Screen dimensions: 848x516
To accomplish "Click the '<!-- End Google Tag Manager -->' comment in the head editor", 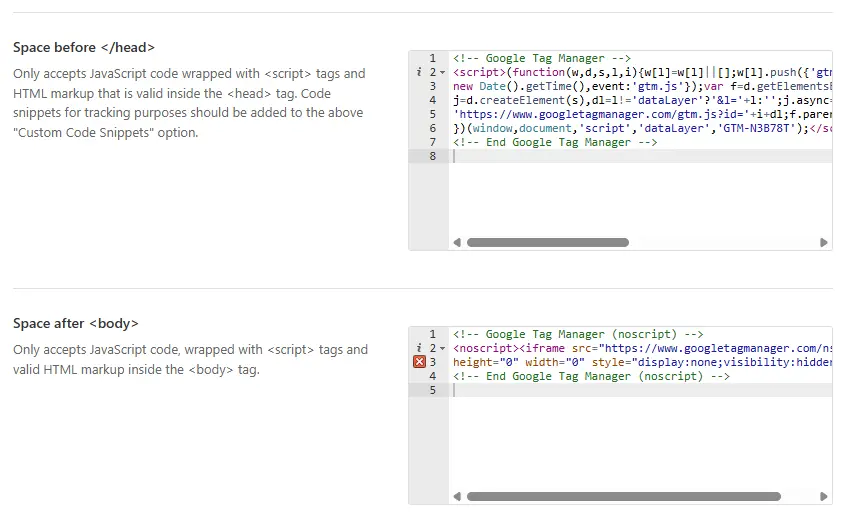I will click(555, 142).
